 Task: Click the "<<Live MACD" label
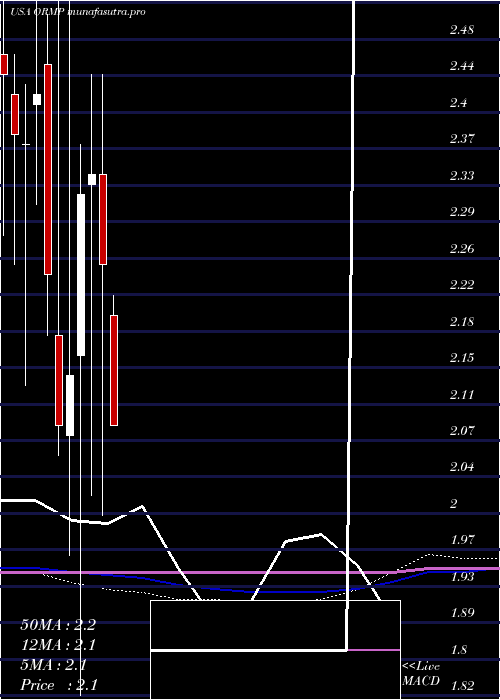click(421, 674)
